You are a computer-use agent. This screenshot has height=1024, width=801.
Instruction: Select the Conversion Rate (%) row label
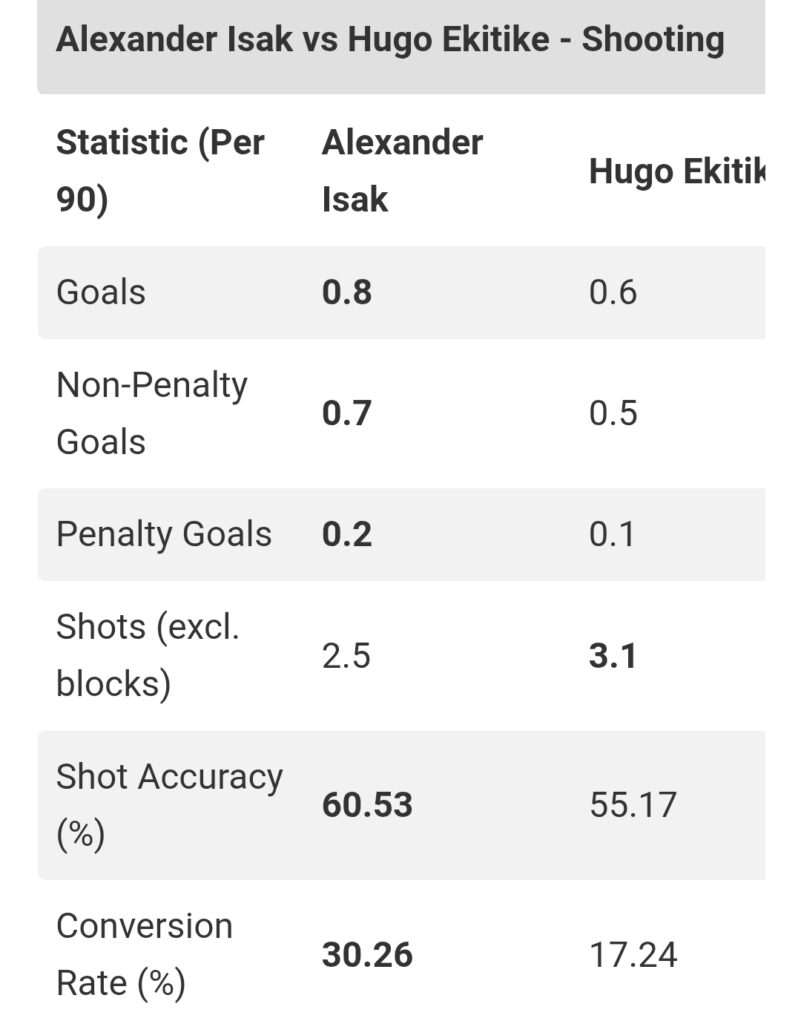[144, 954]
